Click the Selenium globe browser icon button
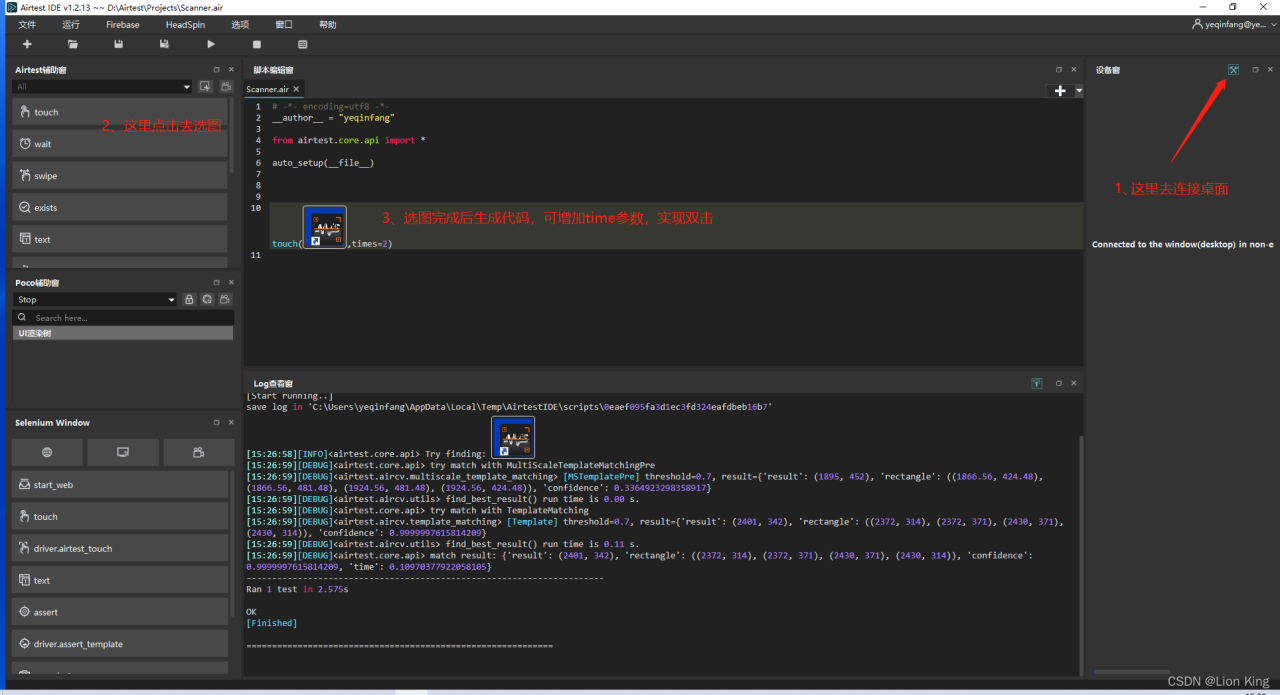1280x695 pixels. (47, 452)
